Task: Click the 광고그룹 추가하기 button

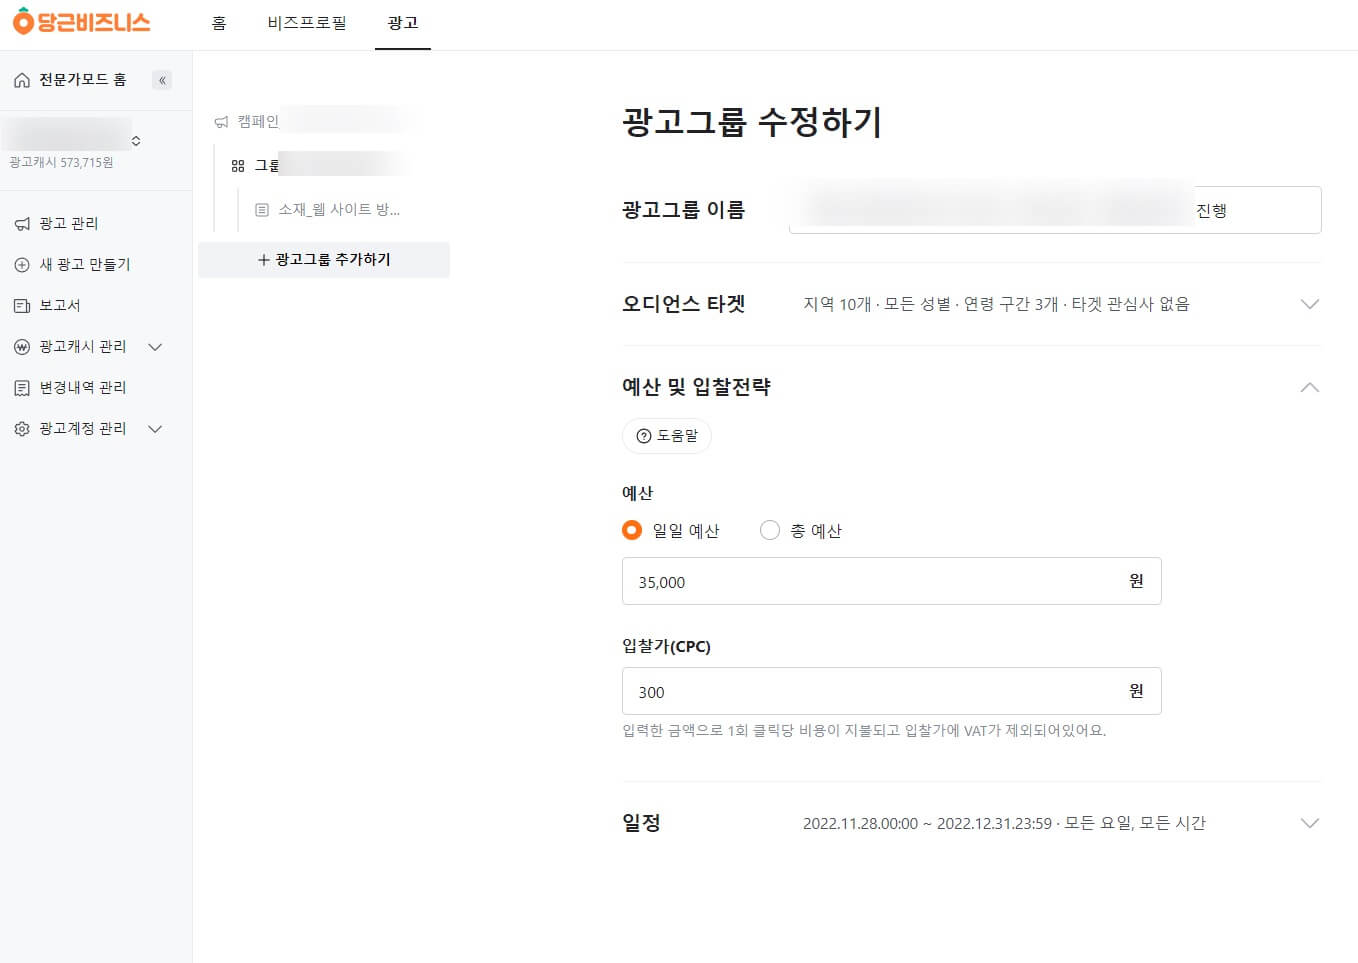Action: (x=324, y=260)
